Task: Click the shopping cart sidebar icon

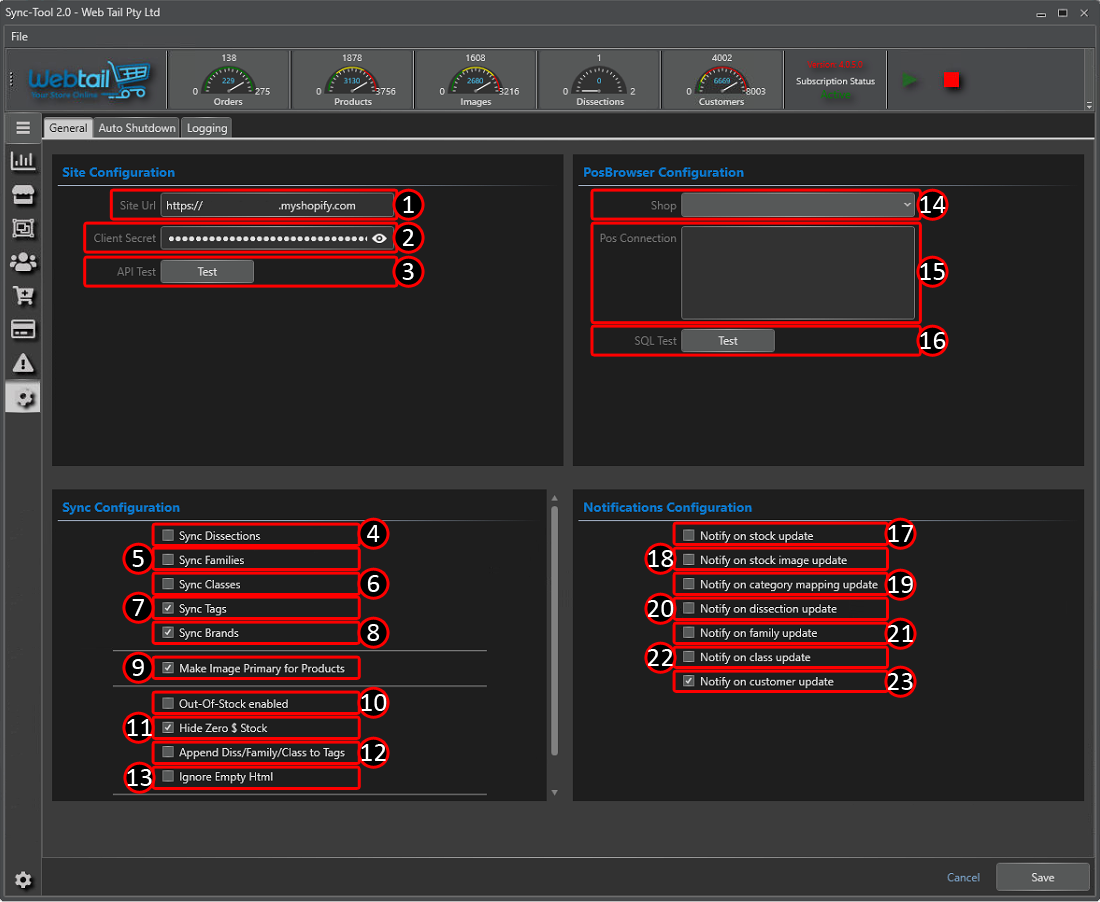Action: pyautogui.click(x=22, y=296)
